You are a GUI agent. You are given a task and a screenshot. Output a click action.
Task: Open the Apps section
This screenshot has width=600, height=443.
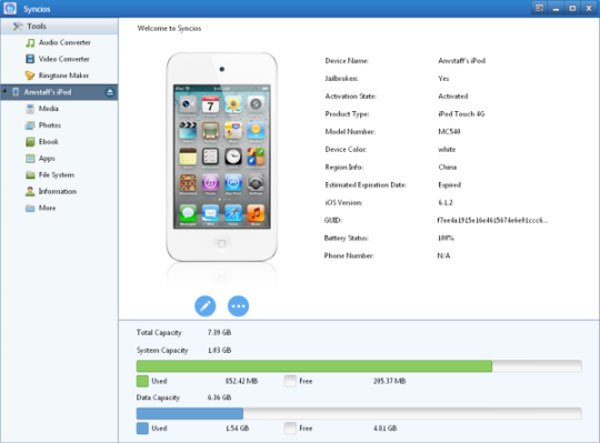coord(40,158)
